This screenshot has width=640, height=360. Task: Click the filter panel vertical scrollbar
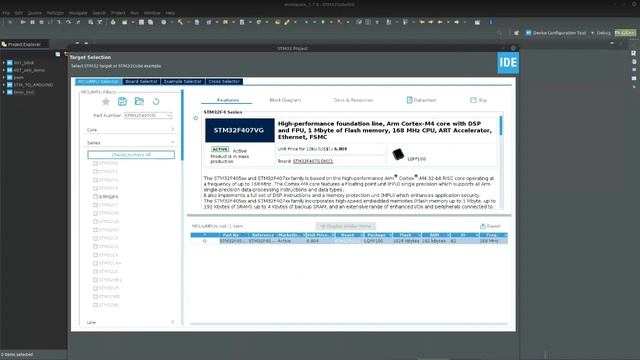click(x=182, y=125)
